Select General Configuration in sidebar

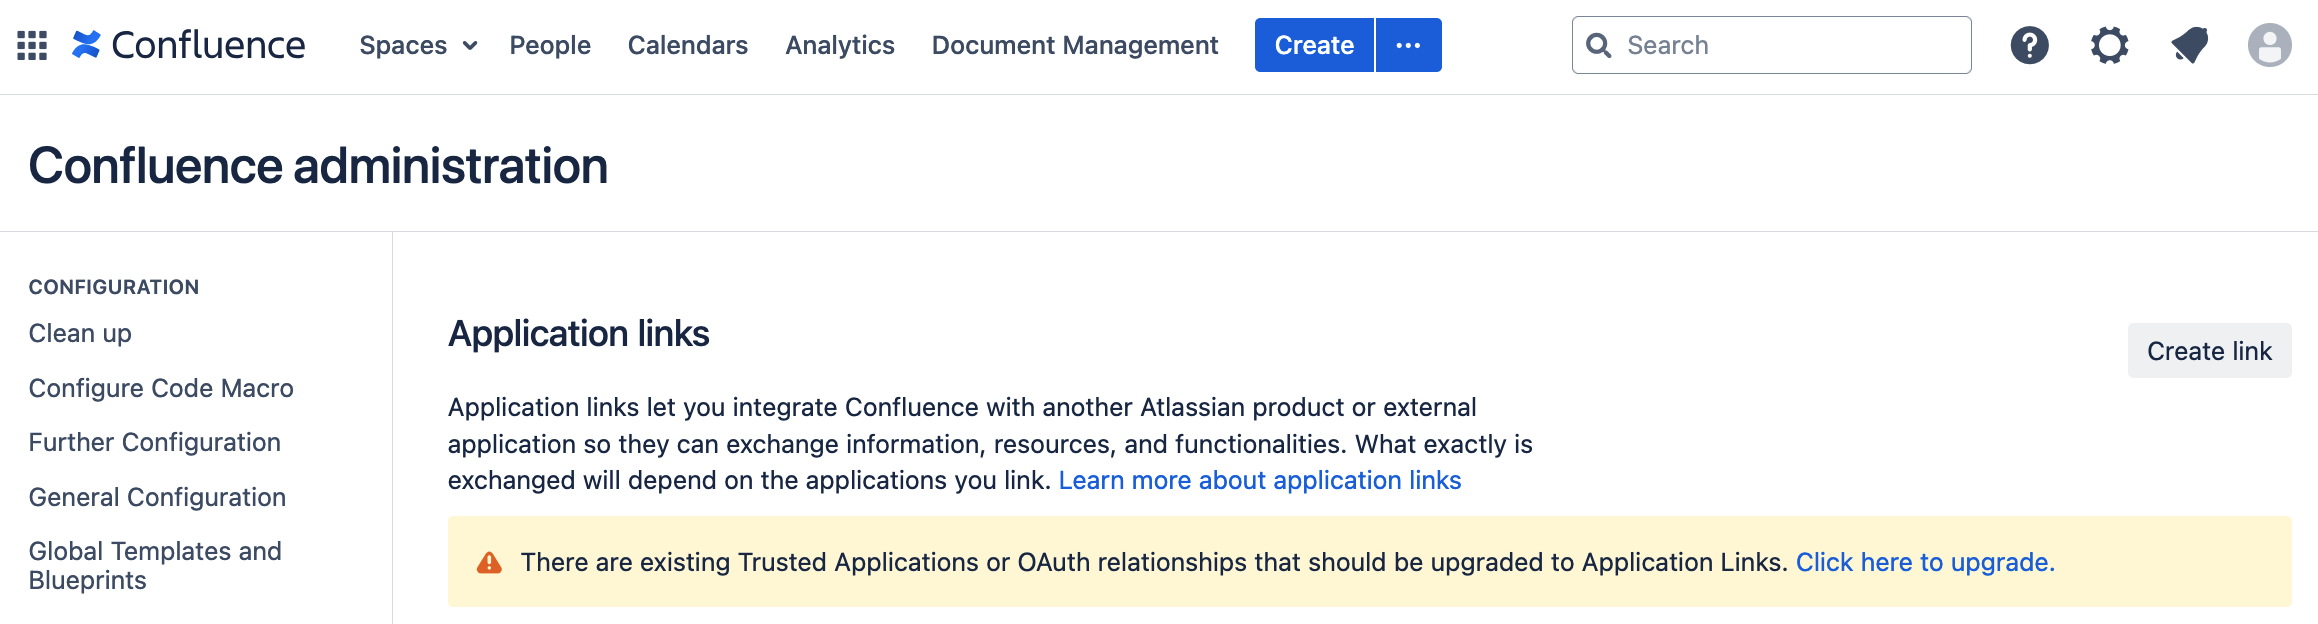[157, 497]
